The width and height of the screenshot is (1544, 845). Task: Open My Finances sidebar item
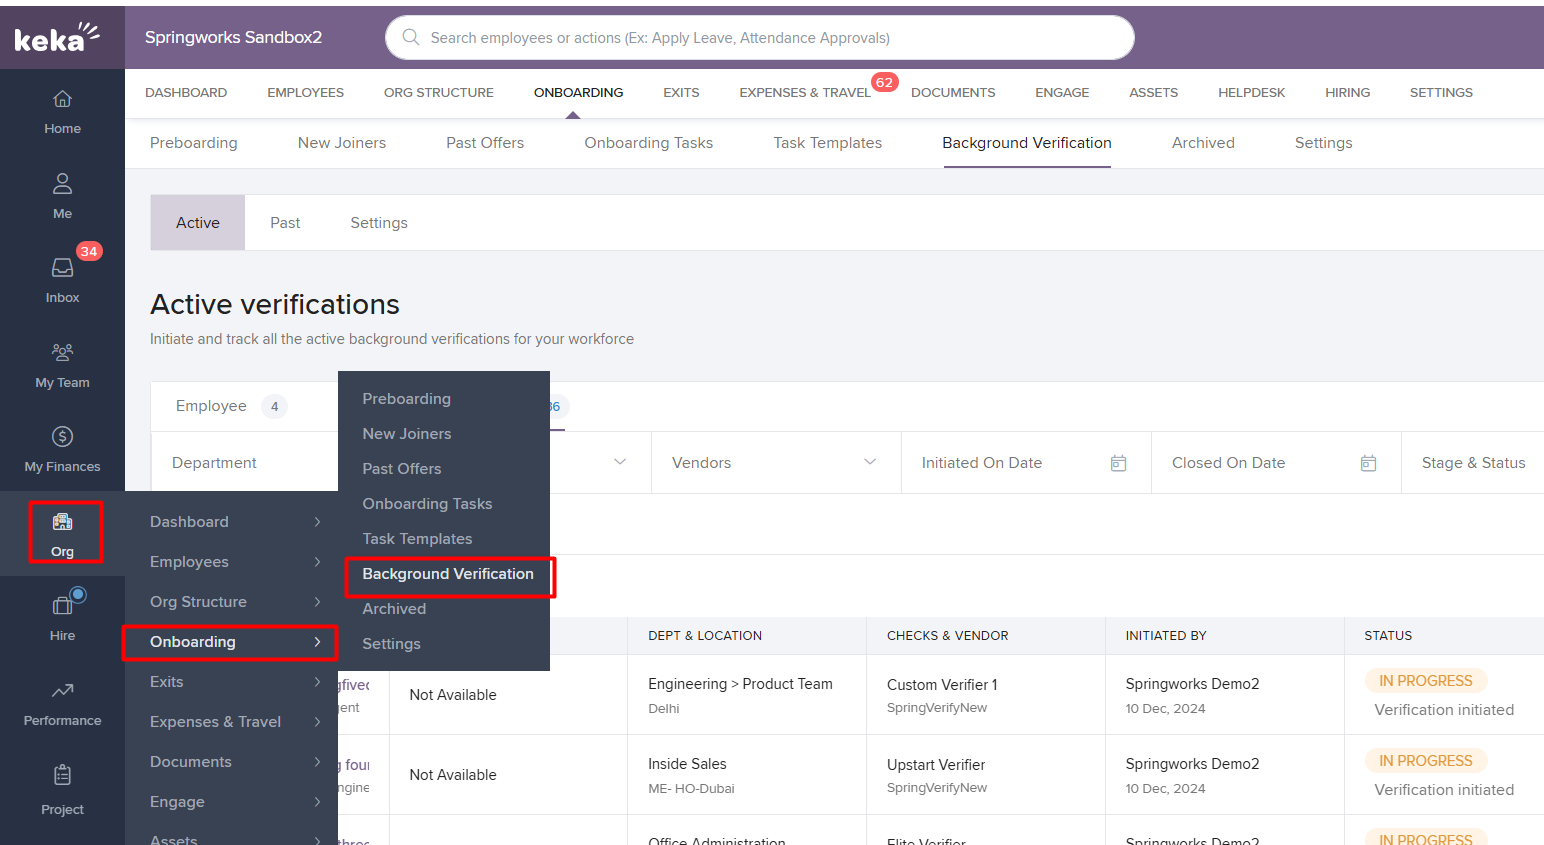coord(62,449)
